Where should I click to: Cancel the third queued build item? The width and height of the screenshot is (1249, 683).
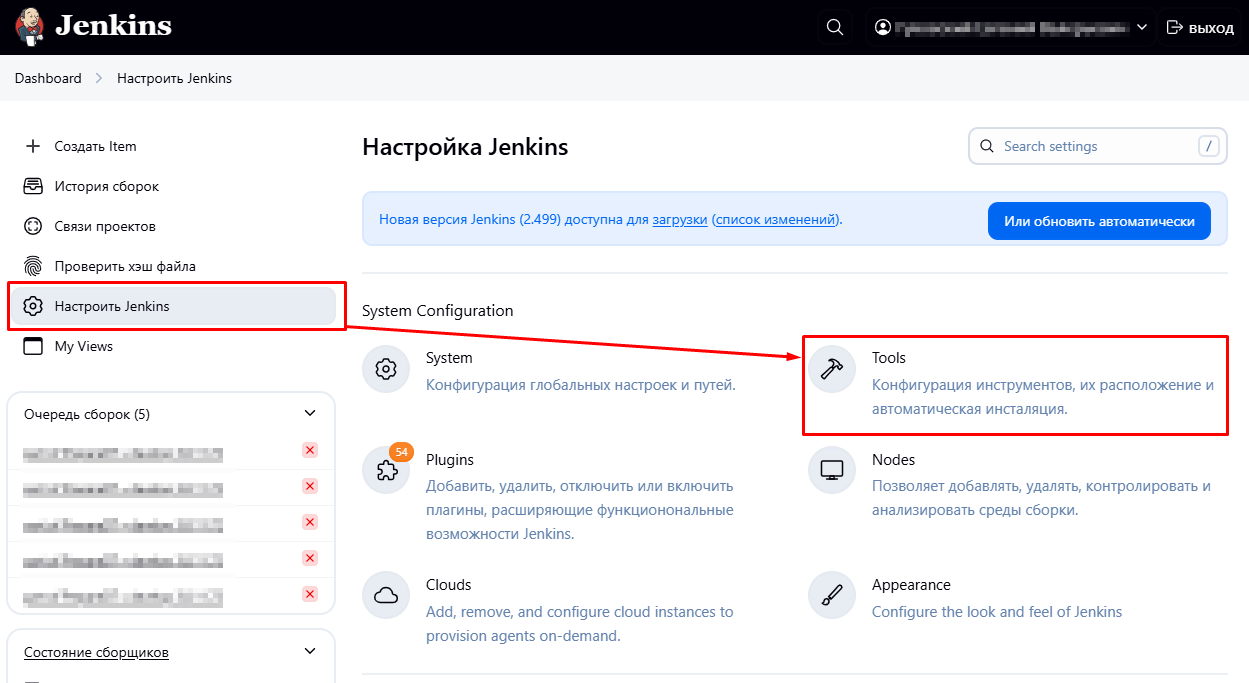tap(310, 522)
